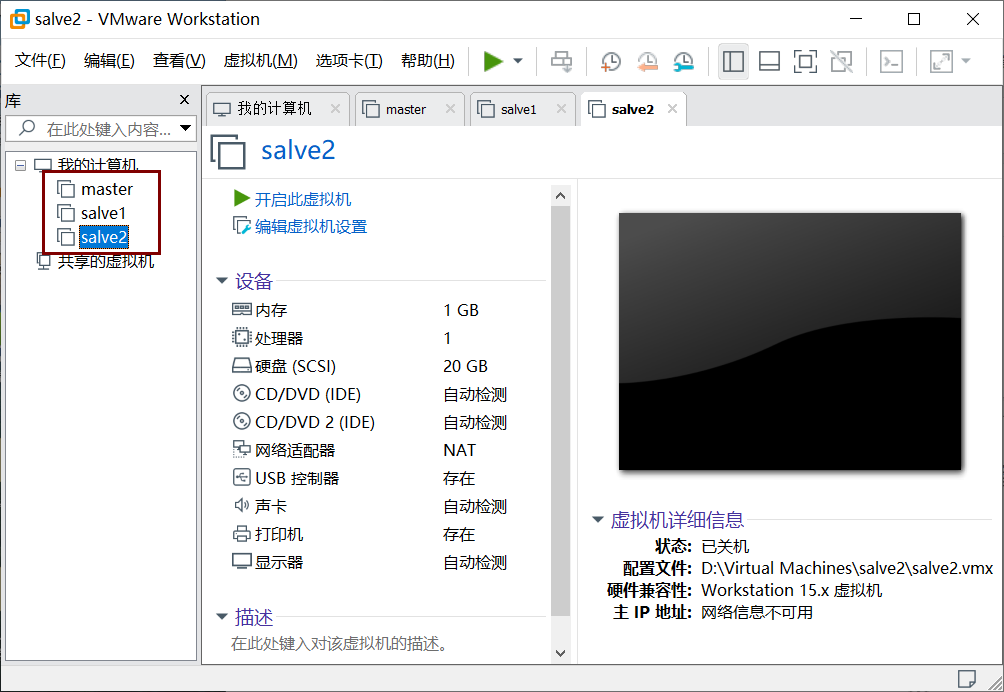1004x692 pixels.
Task: Open the library search filter dropdown arrow
Action: [186, 128]
